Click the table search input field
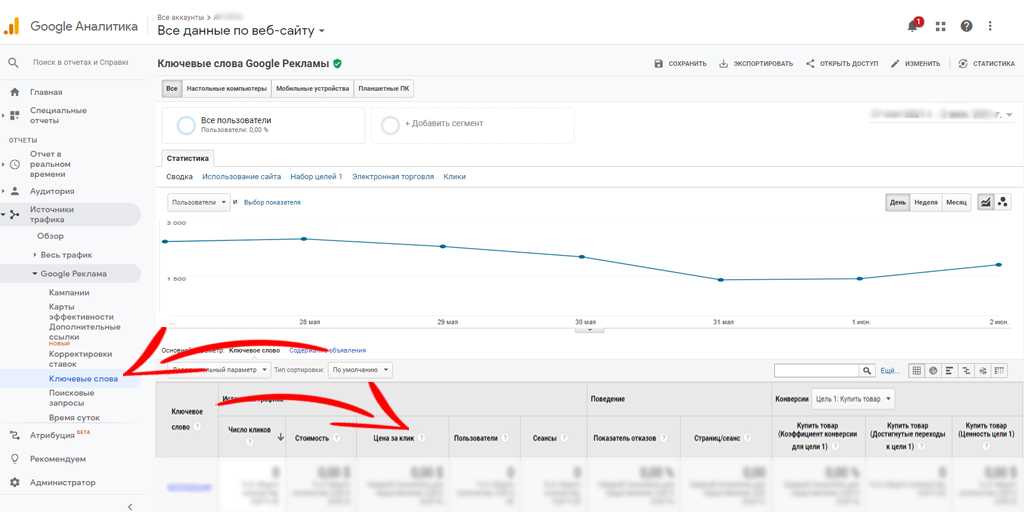 pos(815,370)
